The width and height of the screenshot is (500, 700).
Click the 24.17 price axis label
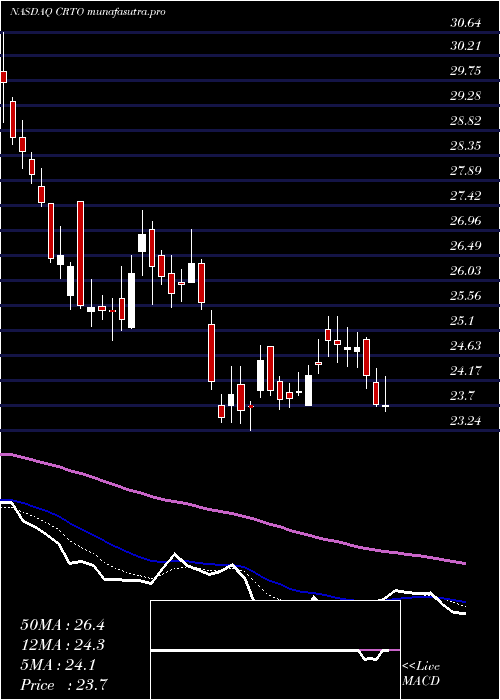(x=466, y=371)
